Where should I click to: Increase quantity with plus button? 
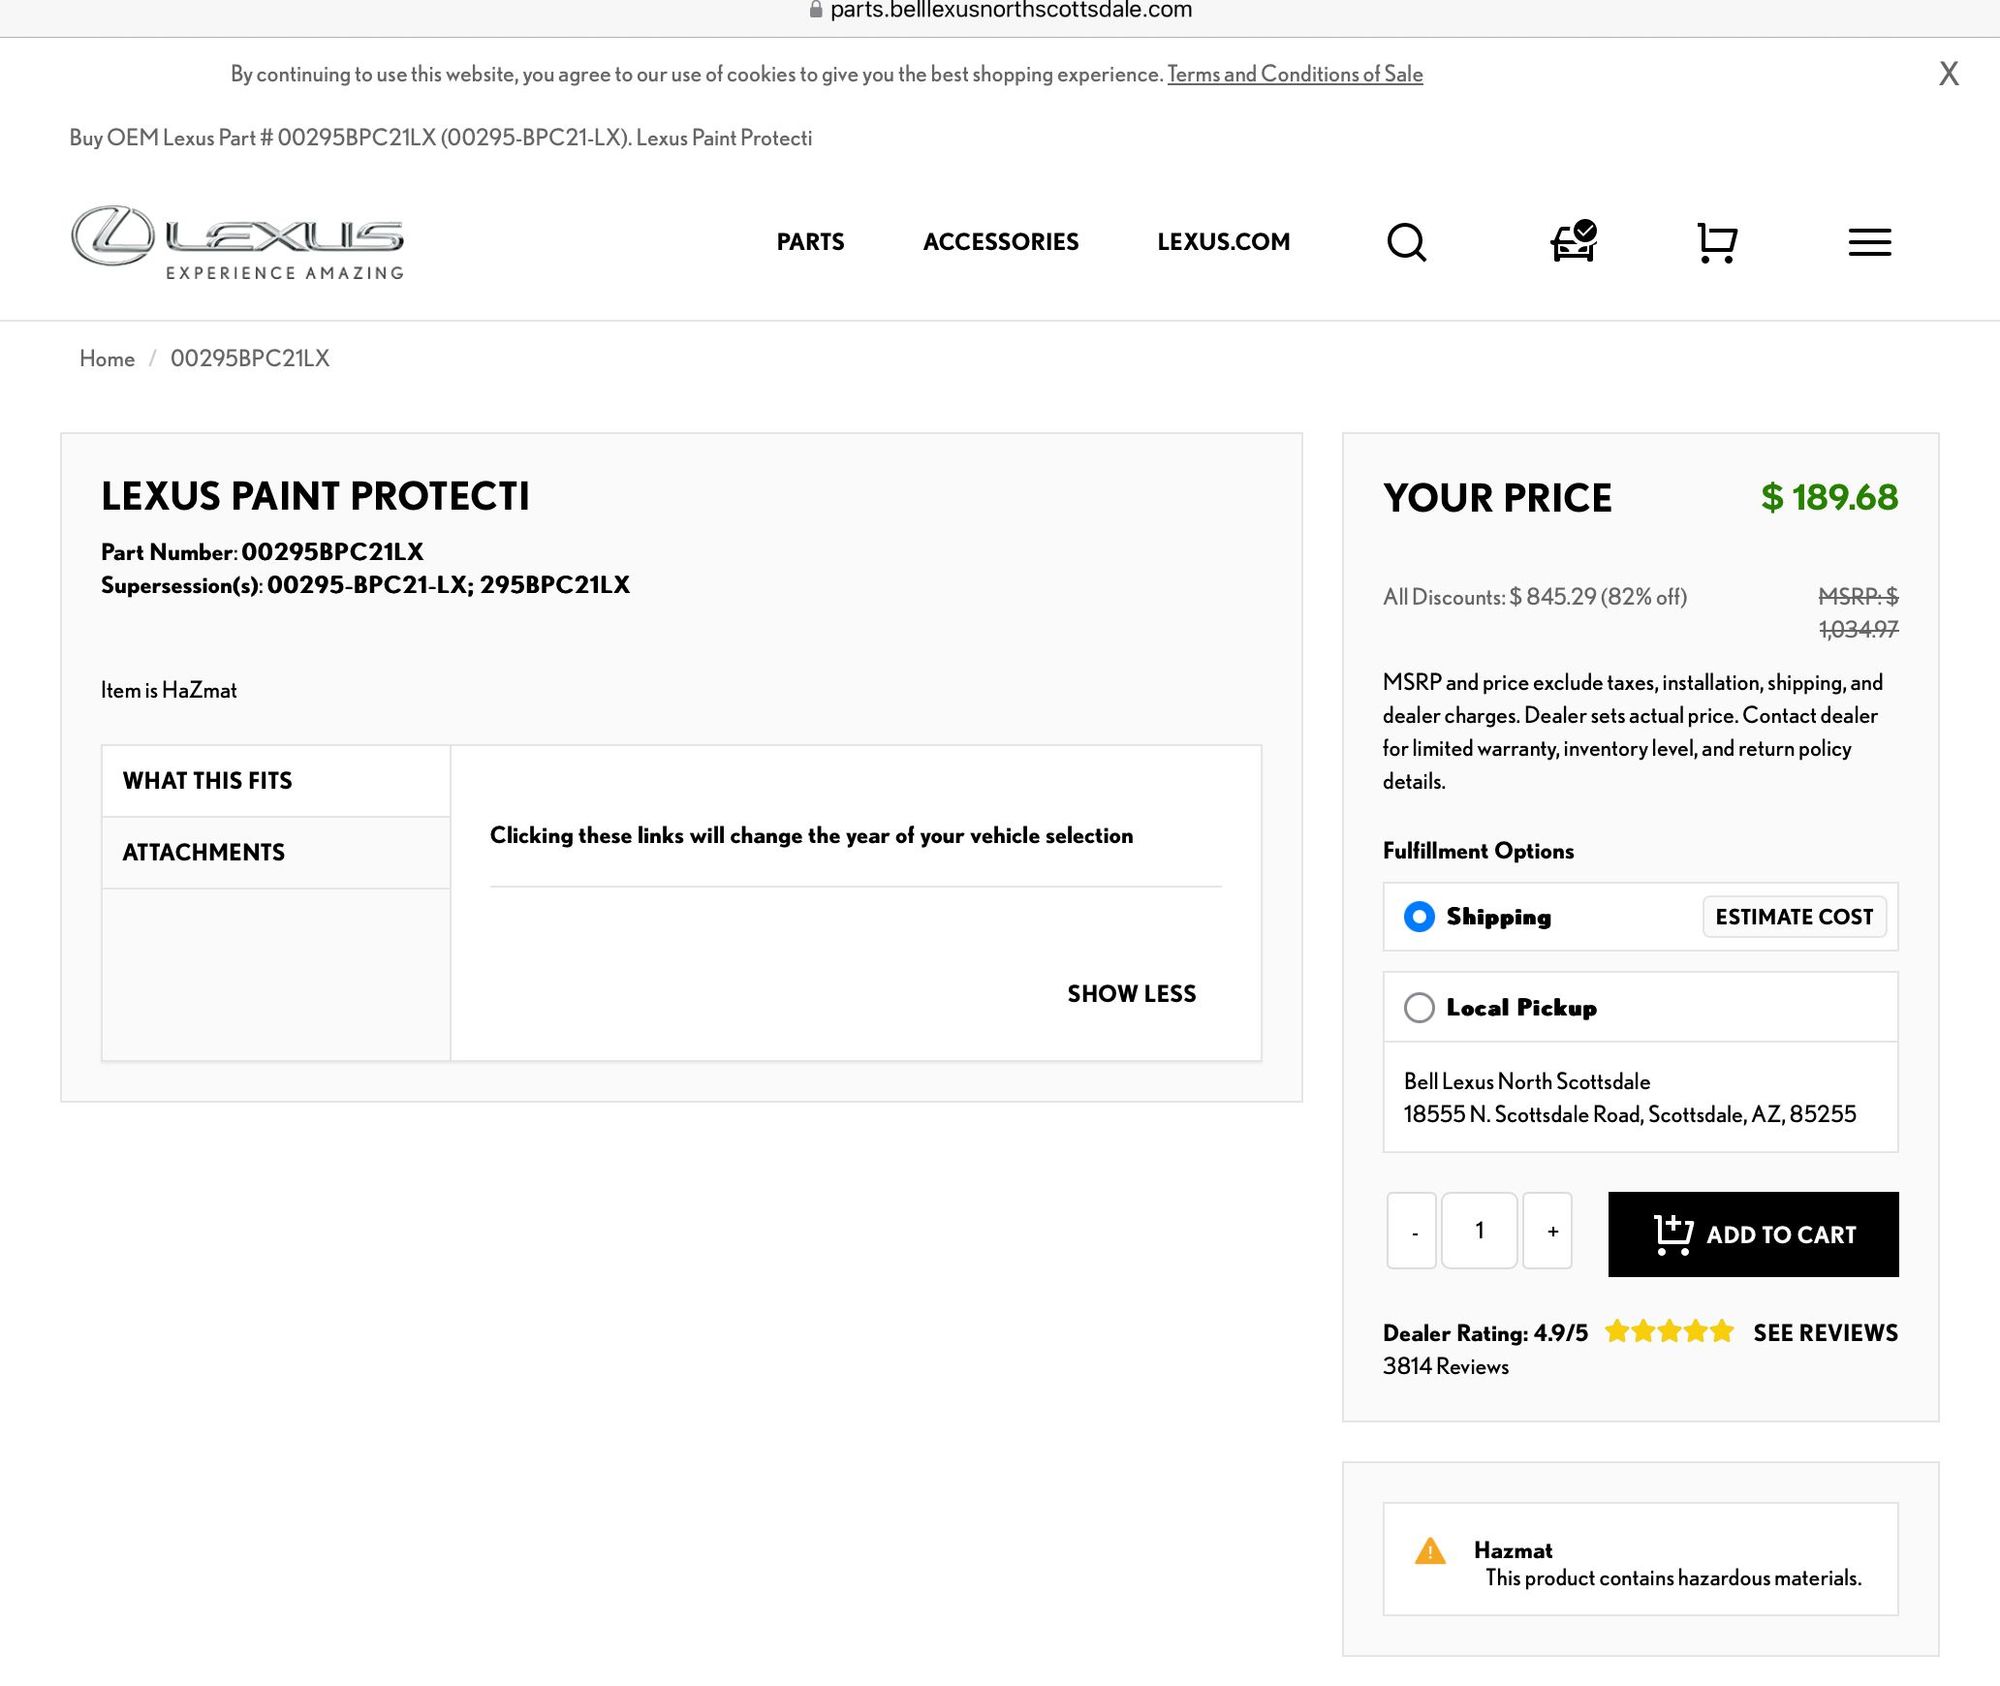1551,1232
